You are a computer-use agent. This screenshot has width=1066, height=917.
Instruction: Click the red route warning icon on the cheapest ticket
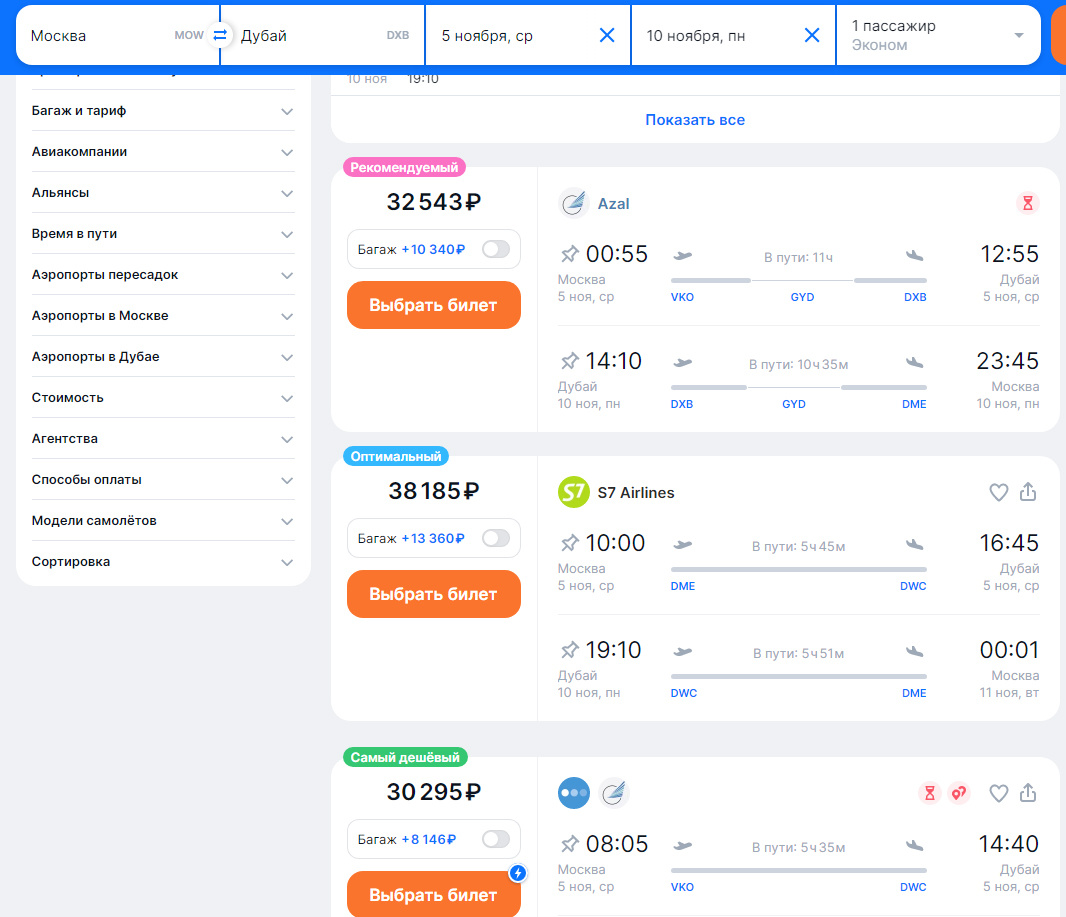(x=959, y=793)
